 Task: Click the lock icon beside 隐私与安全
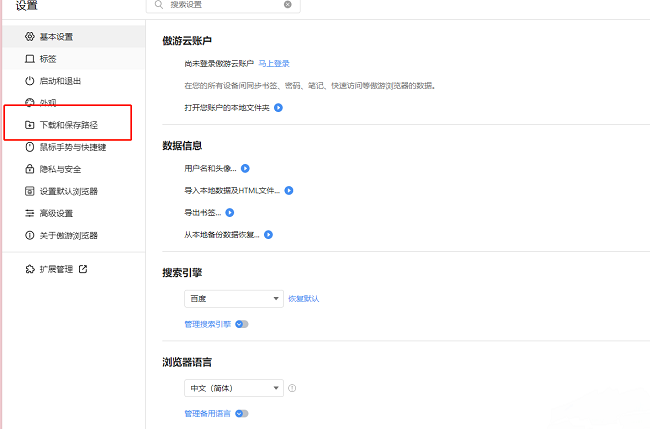(x=30, y=169)
